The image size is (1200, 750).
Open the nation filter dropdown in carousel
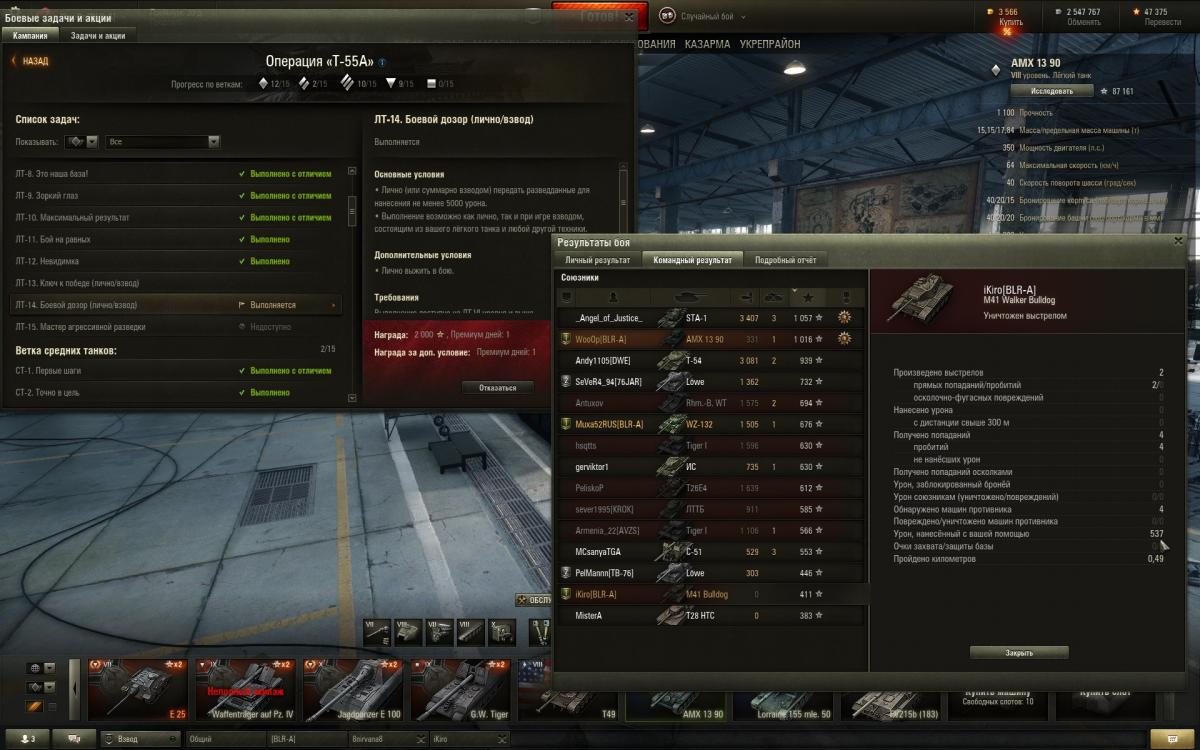point(41,668)
